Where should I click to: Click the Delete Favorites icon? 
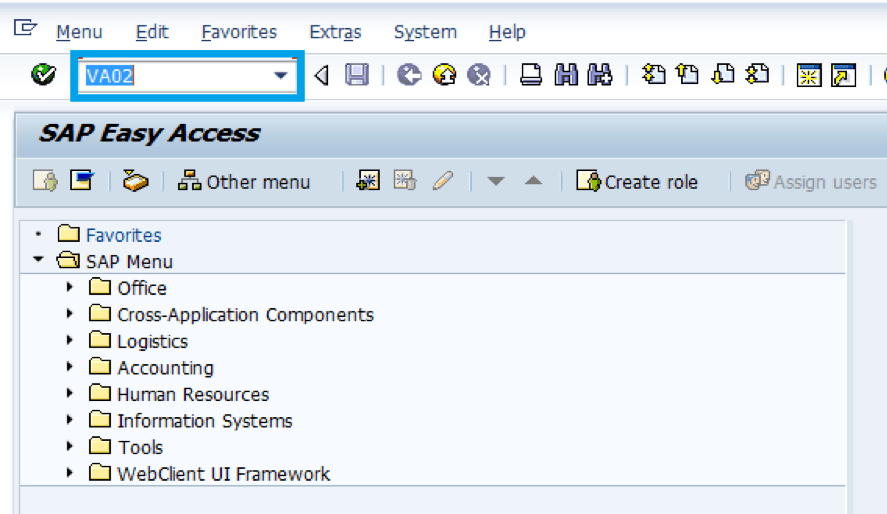coord(405,181)
